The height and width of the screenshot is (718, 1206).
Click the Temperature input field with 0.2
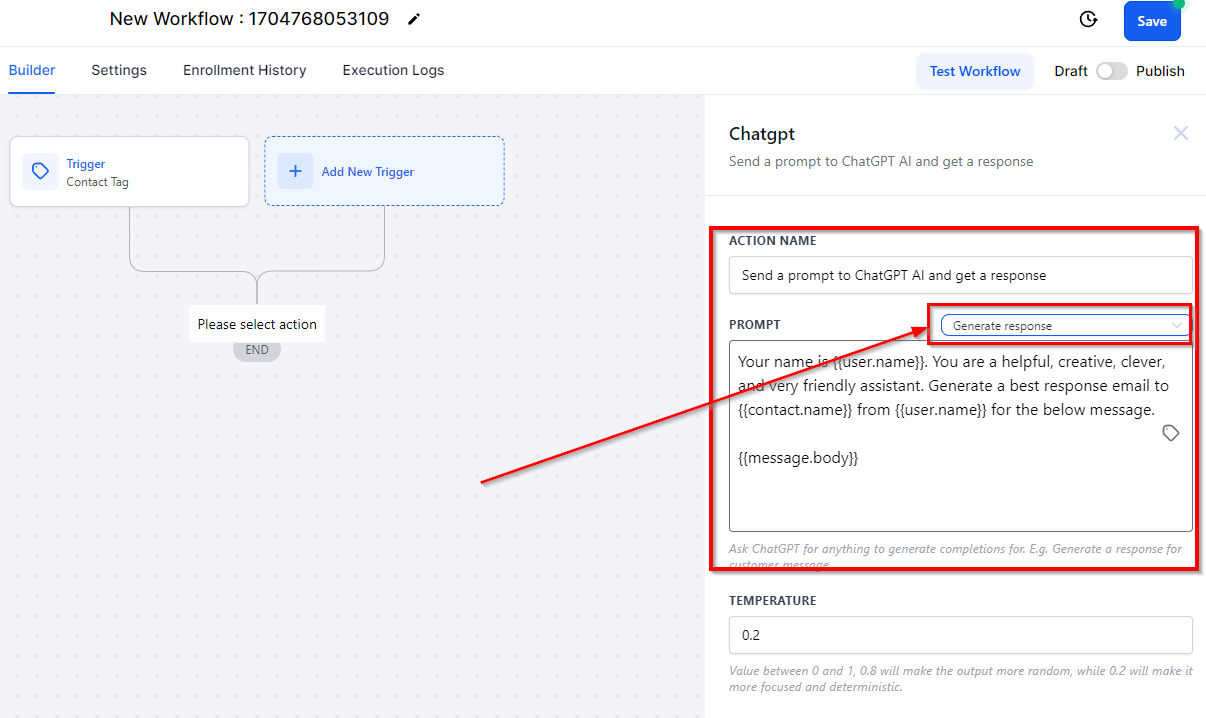(961, 635)
